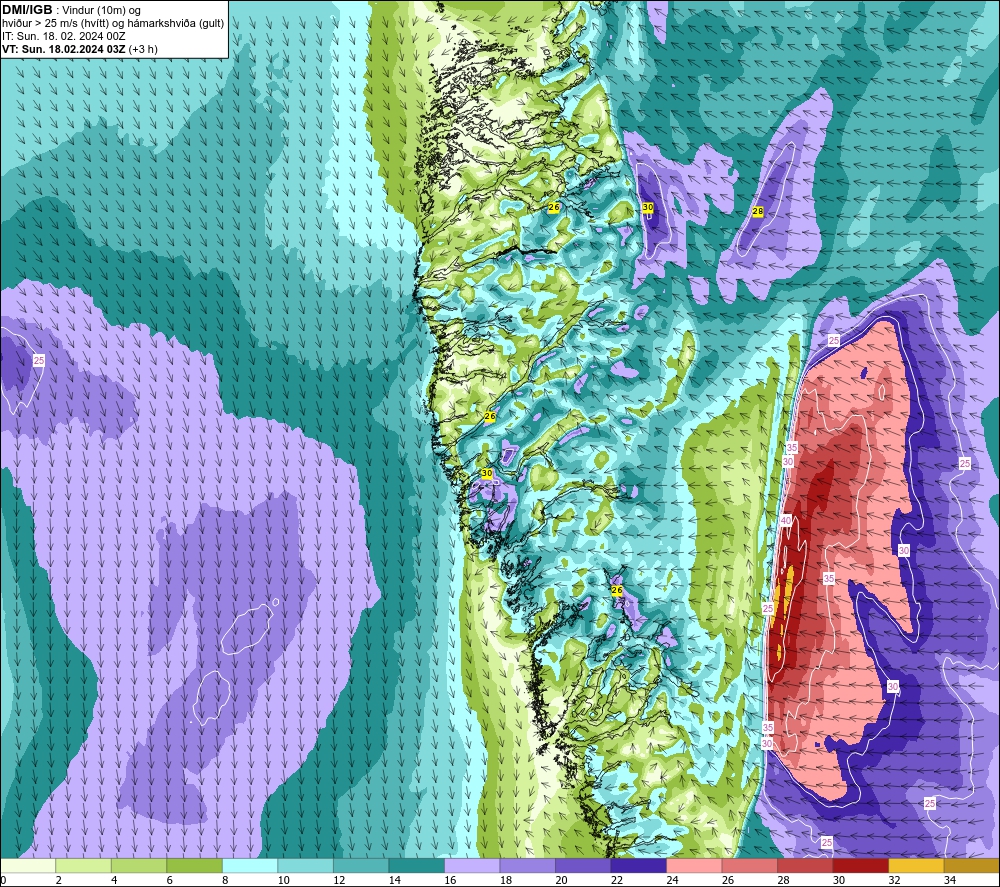Click the '32' tick on the legend scale
The image size is (1000, 887).
pyautogui.click(x=894, y=880)
